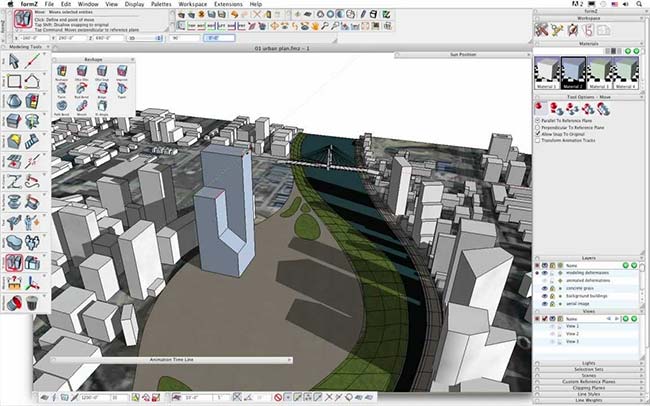Unlock the aerial image layer
Screen dimensions: 650x406
(x=553, y=304)
